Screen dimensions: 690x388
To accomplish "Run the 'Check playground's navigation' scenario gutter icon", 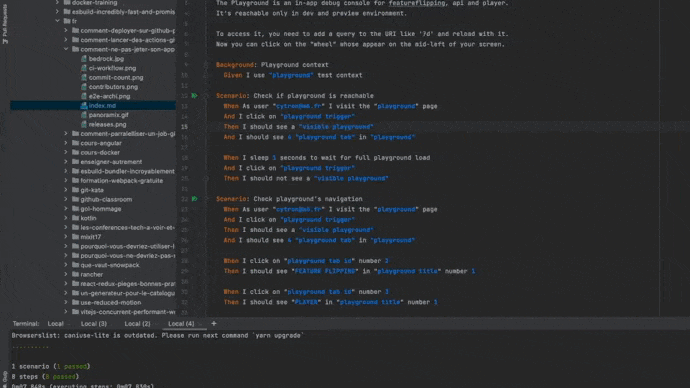I will click(x=194, y=199).
